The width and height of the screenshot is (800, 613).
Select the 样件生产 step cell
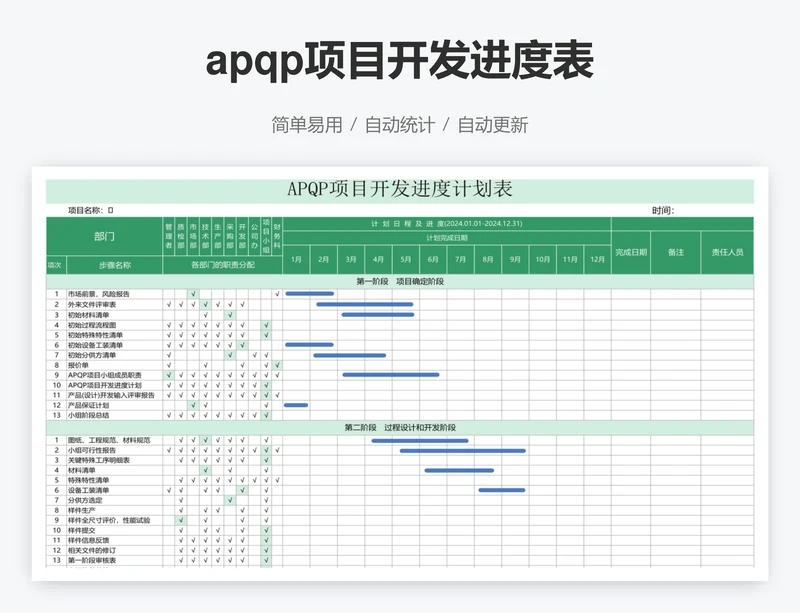click(114, 510)
